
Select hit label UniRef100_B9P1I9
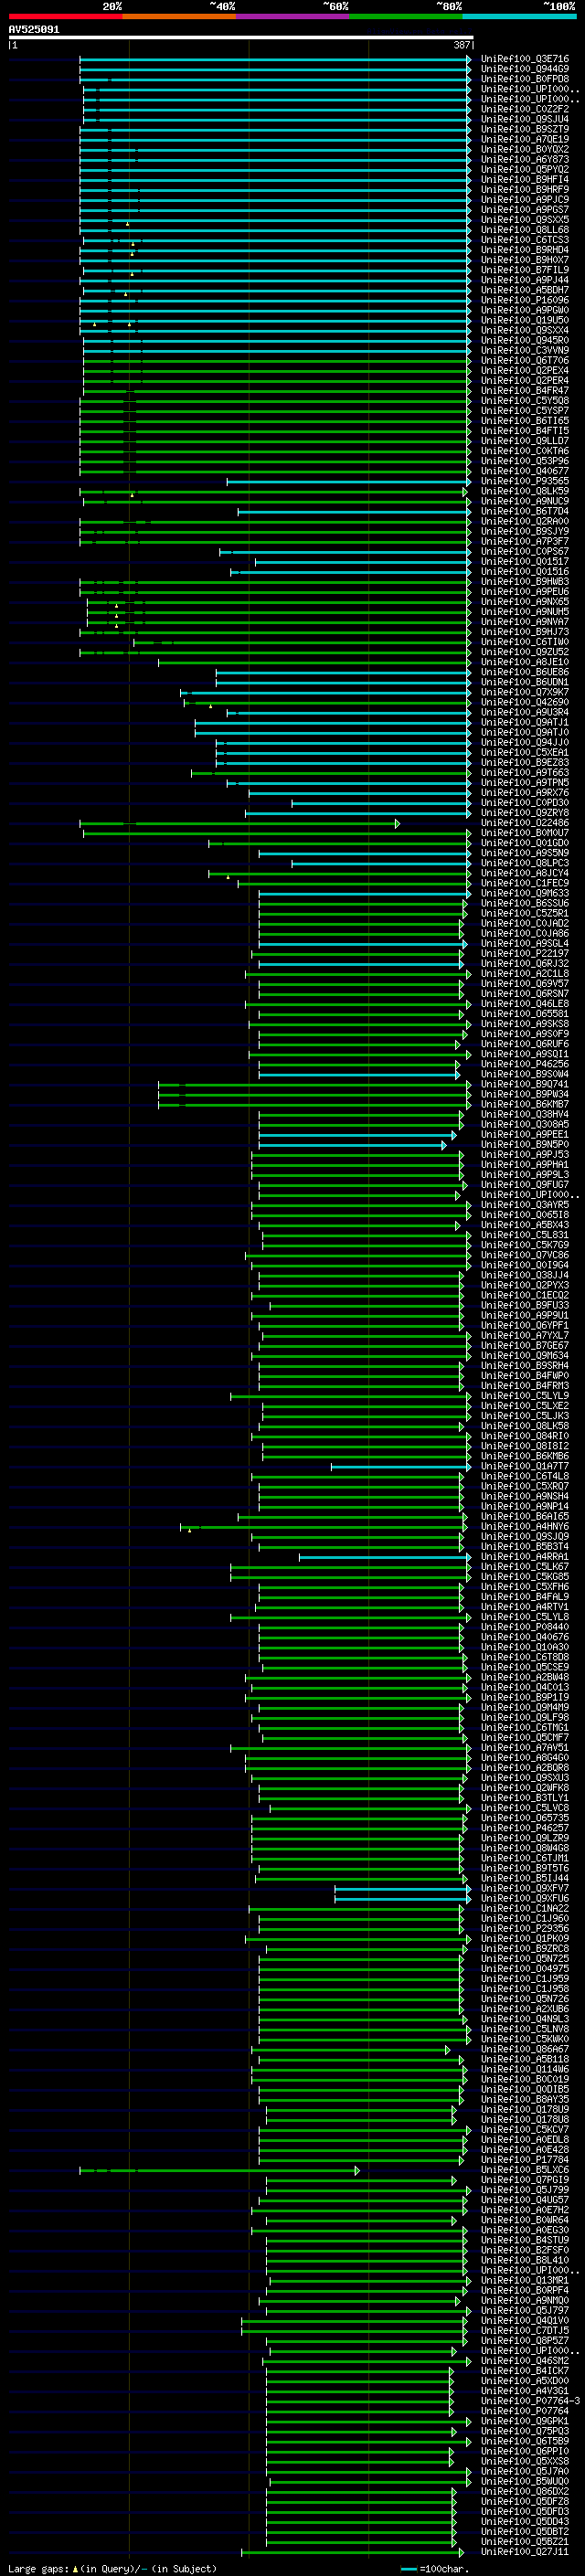coord(525,1697)
